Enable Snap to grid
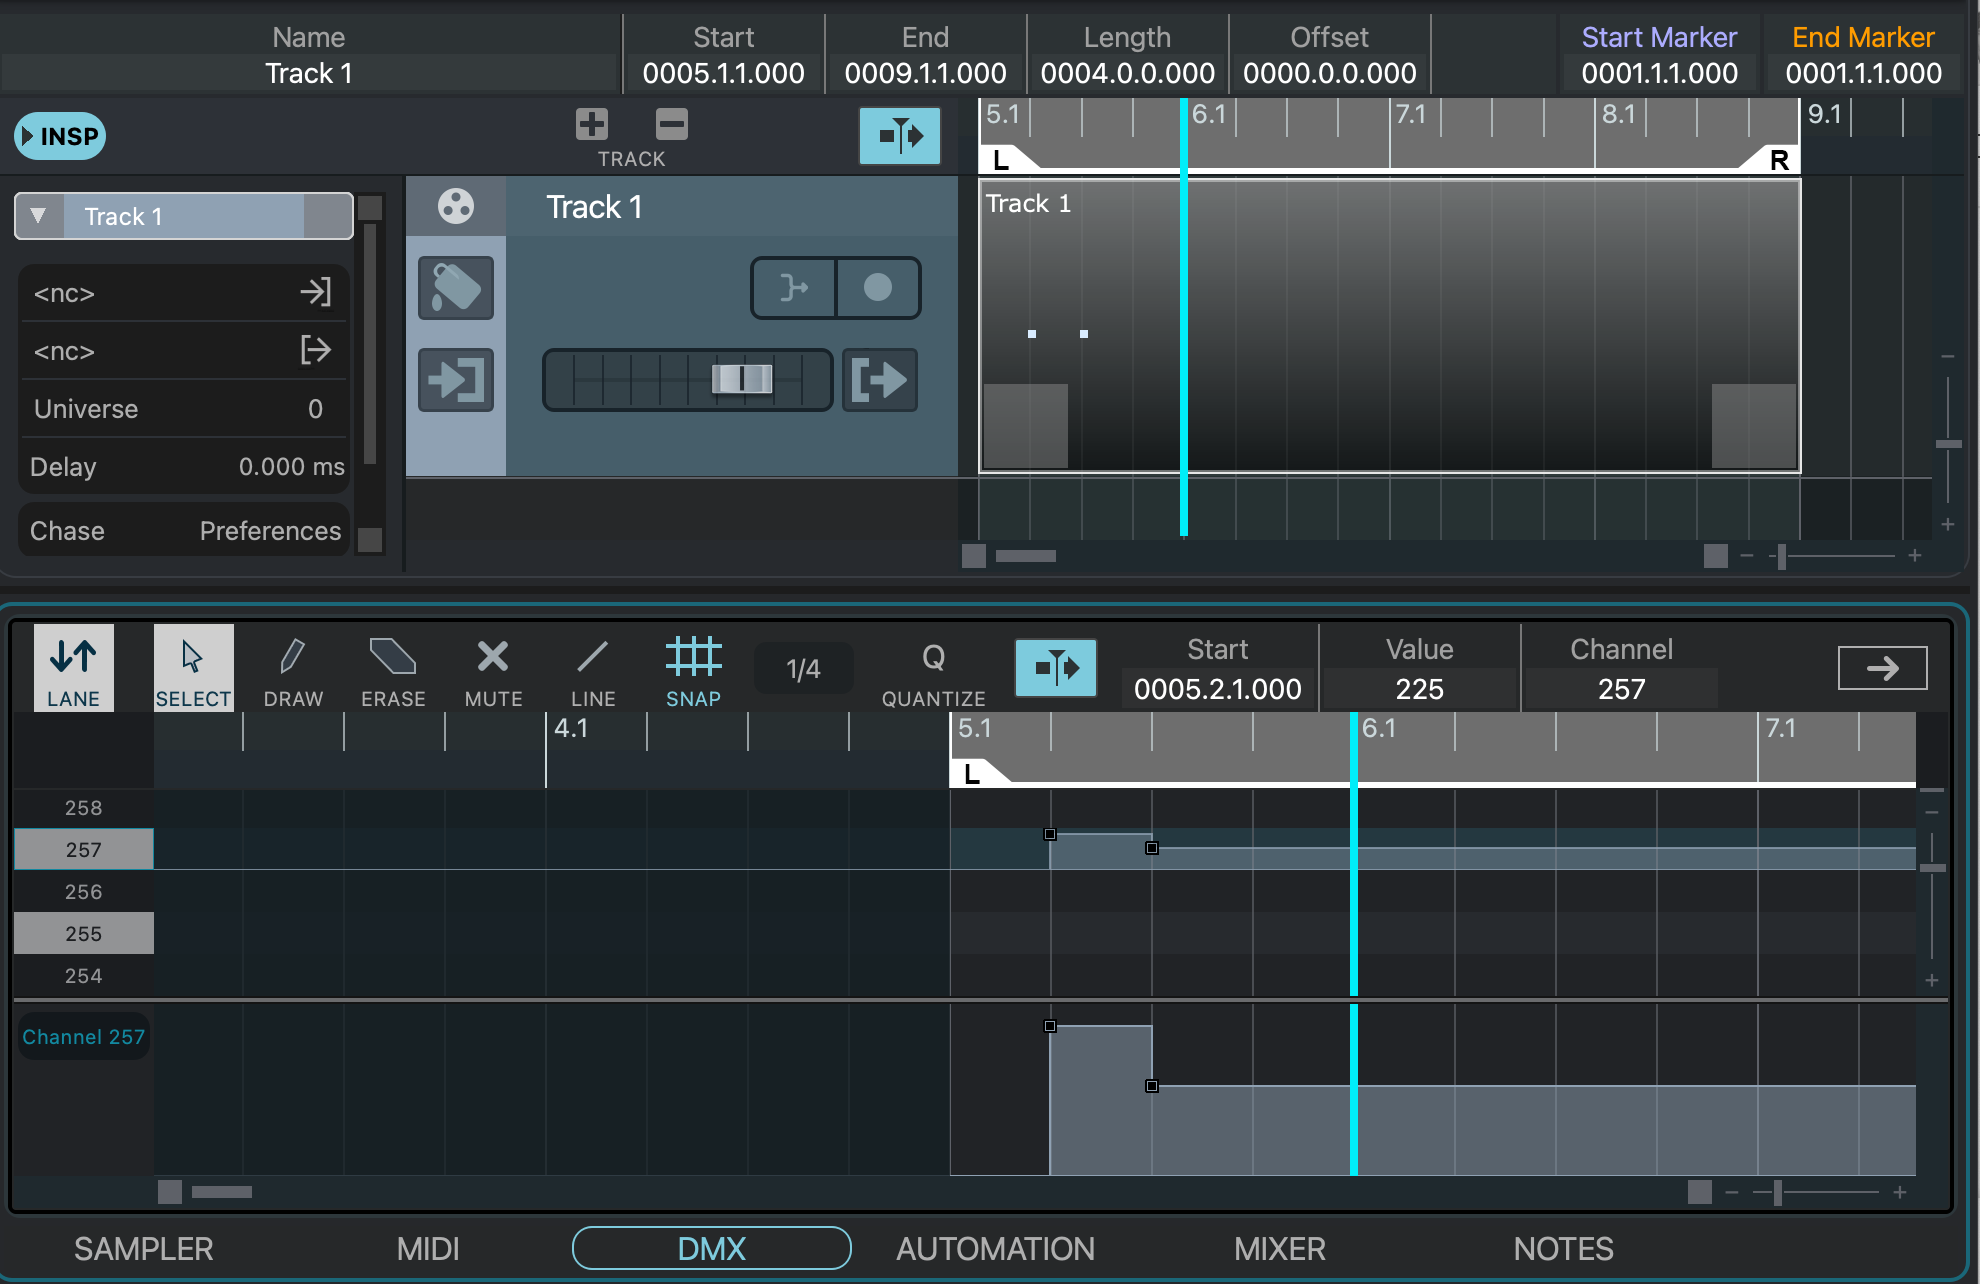This screenshot has height=1284, width=1980. click(692, 668)
